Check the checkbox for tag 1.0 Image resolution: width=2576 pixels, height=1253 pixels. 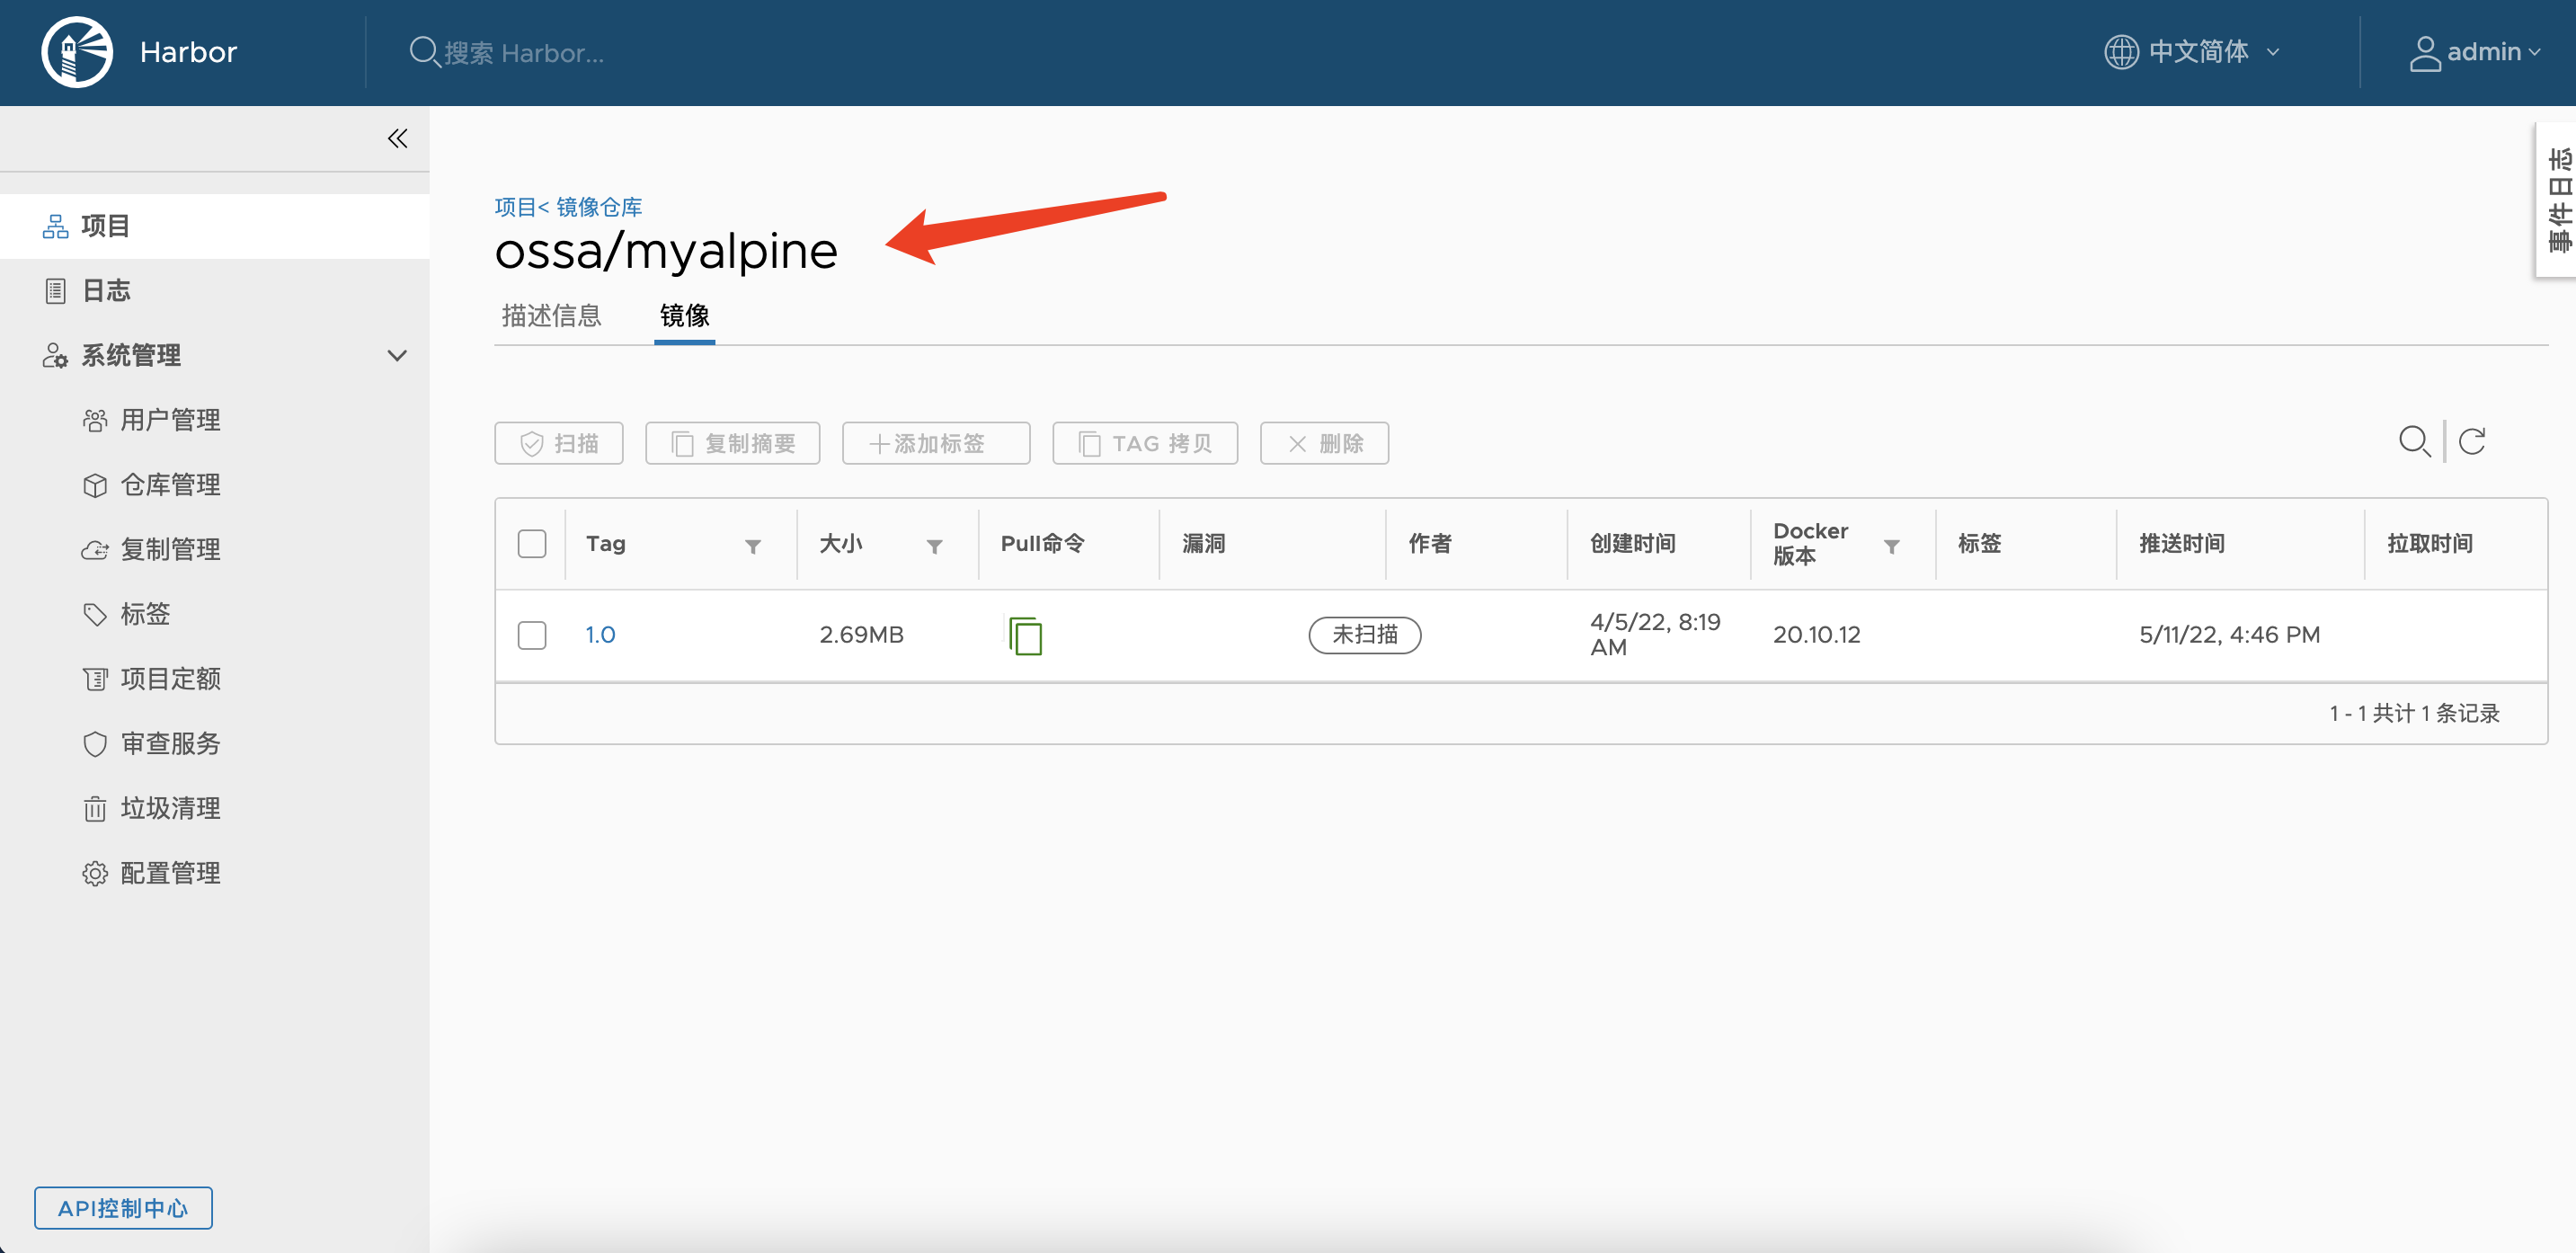click(532, 635)
